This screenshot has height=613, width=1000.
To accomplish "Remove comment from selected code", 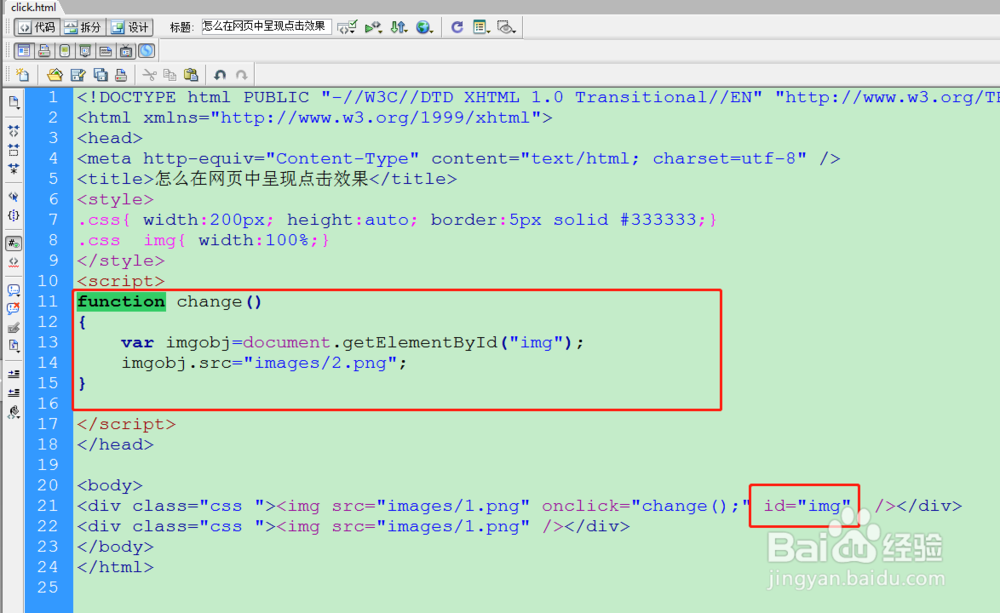I will 13,309.
